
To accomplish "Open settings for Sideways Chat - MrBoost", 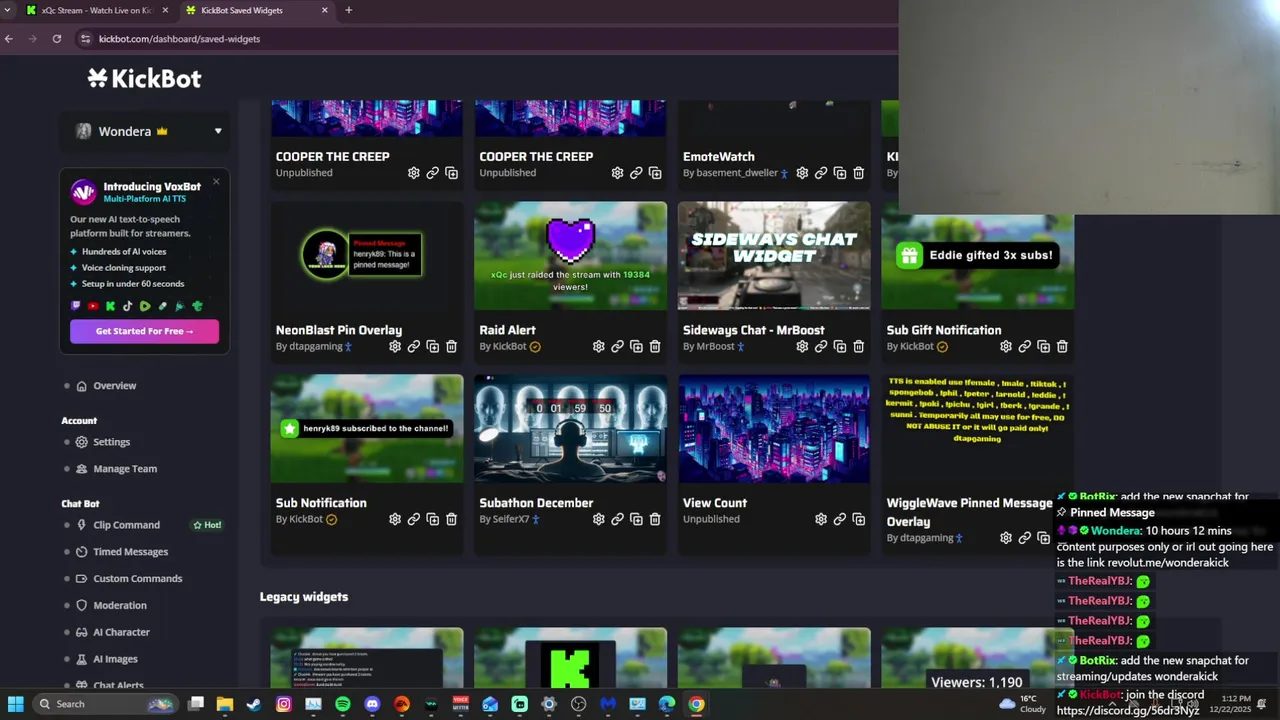I will click(802, 346).
